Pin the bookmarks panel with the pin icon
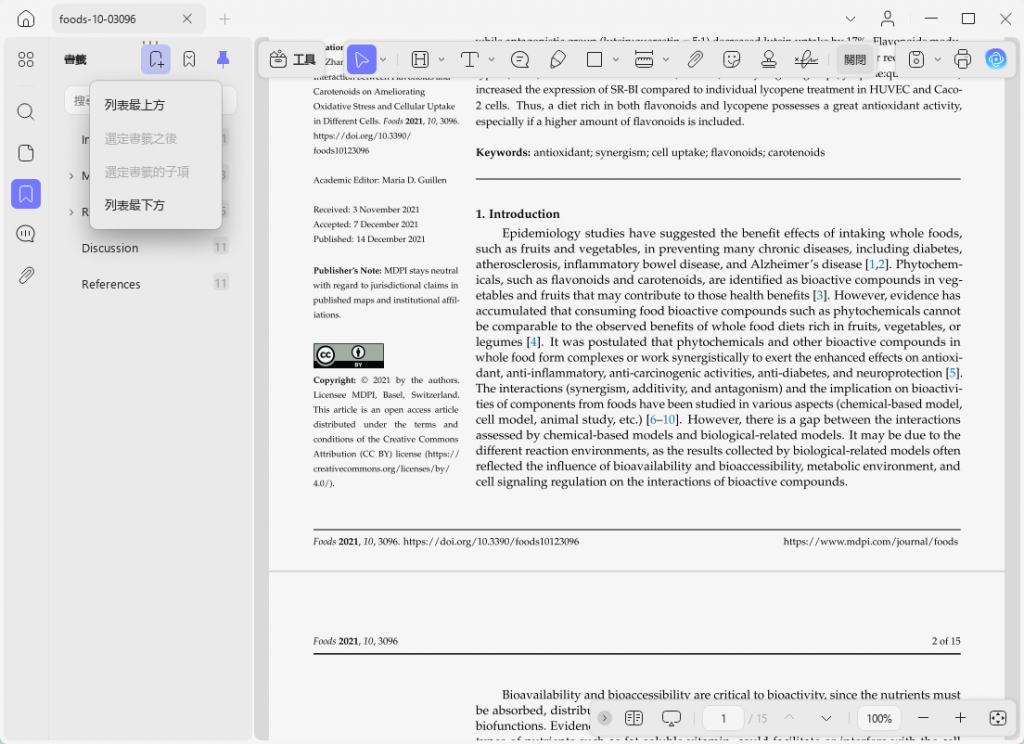1024x744 pixels. point(223,58)
